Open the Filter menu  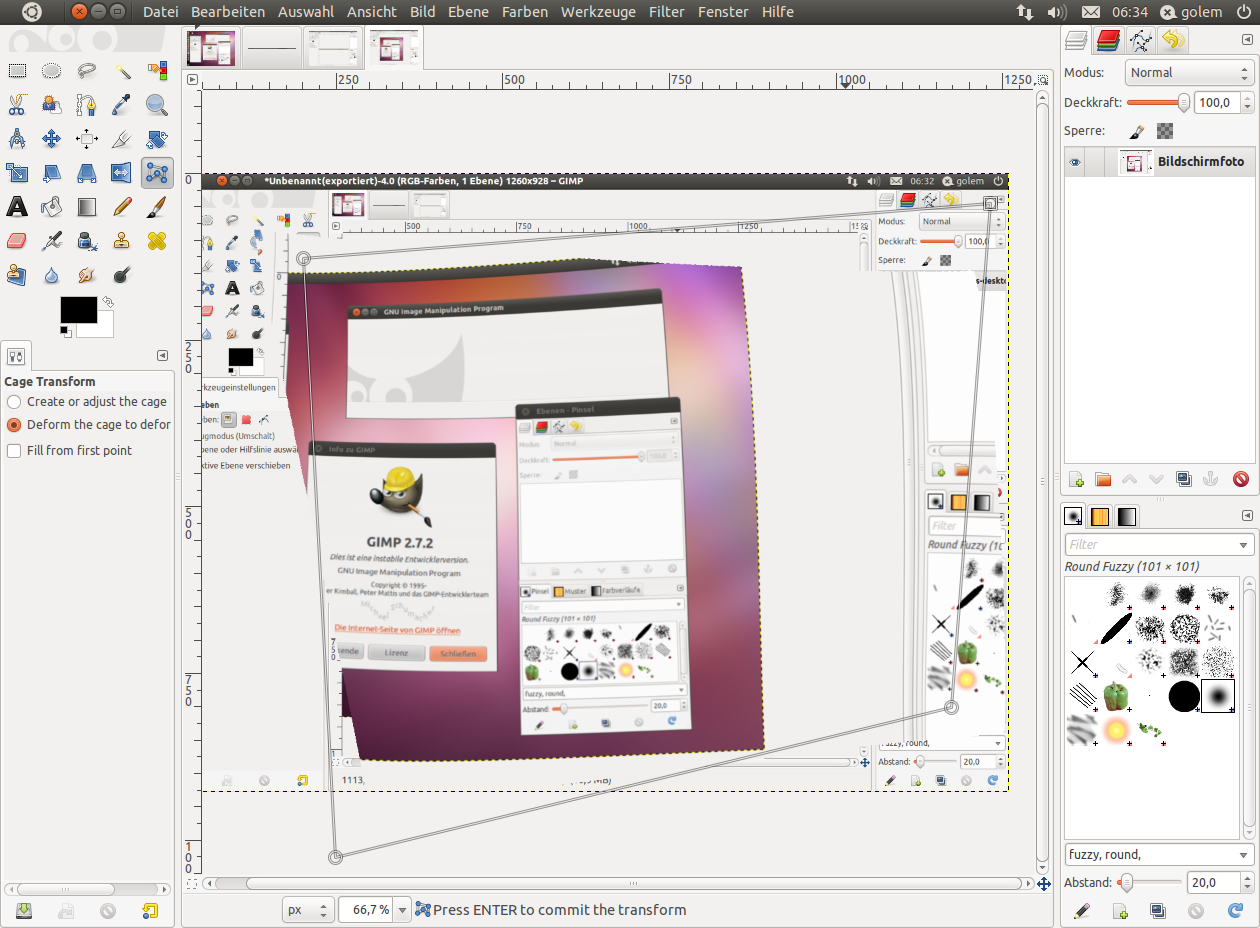click(667, 11)
